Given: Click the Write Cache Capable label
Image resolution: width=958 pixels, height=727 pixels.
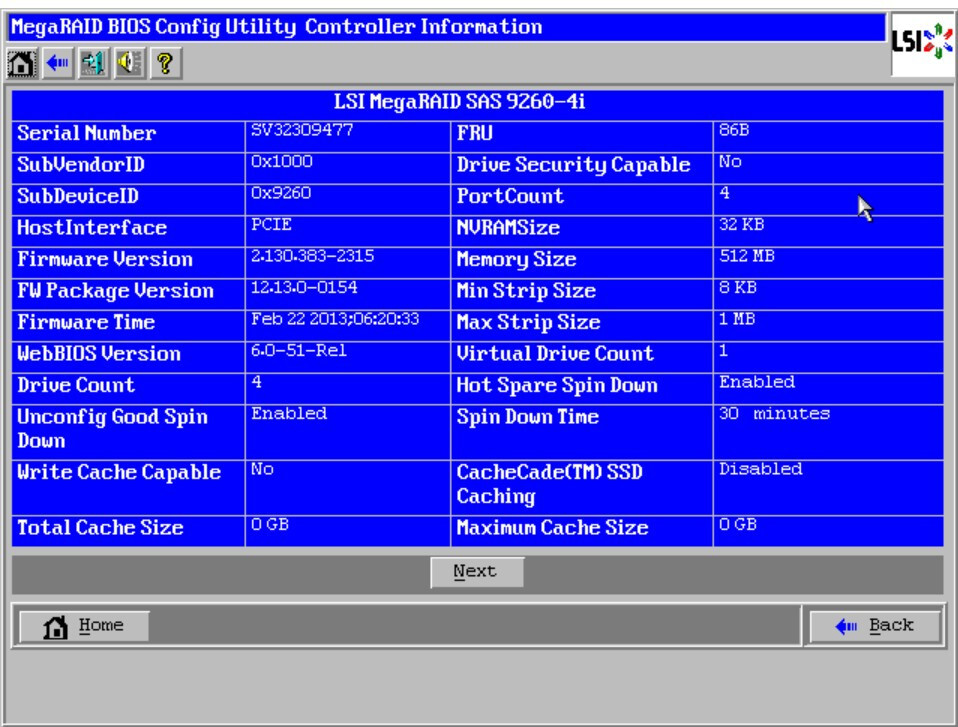Looking at the screenshot, I should 119,472.
